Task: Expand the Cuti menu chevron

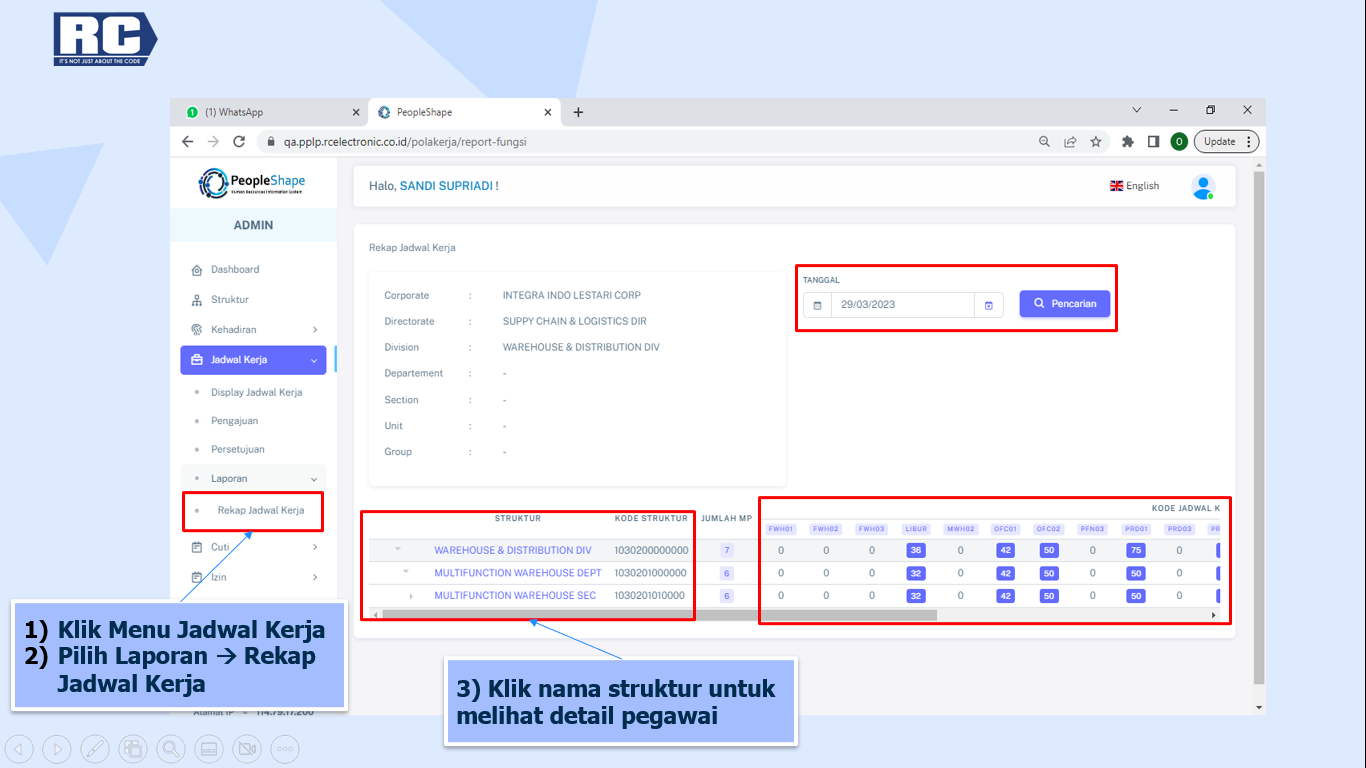Action: (x=315, y=547)
